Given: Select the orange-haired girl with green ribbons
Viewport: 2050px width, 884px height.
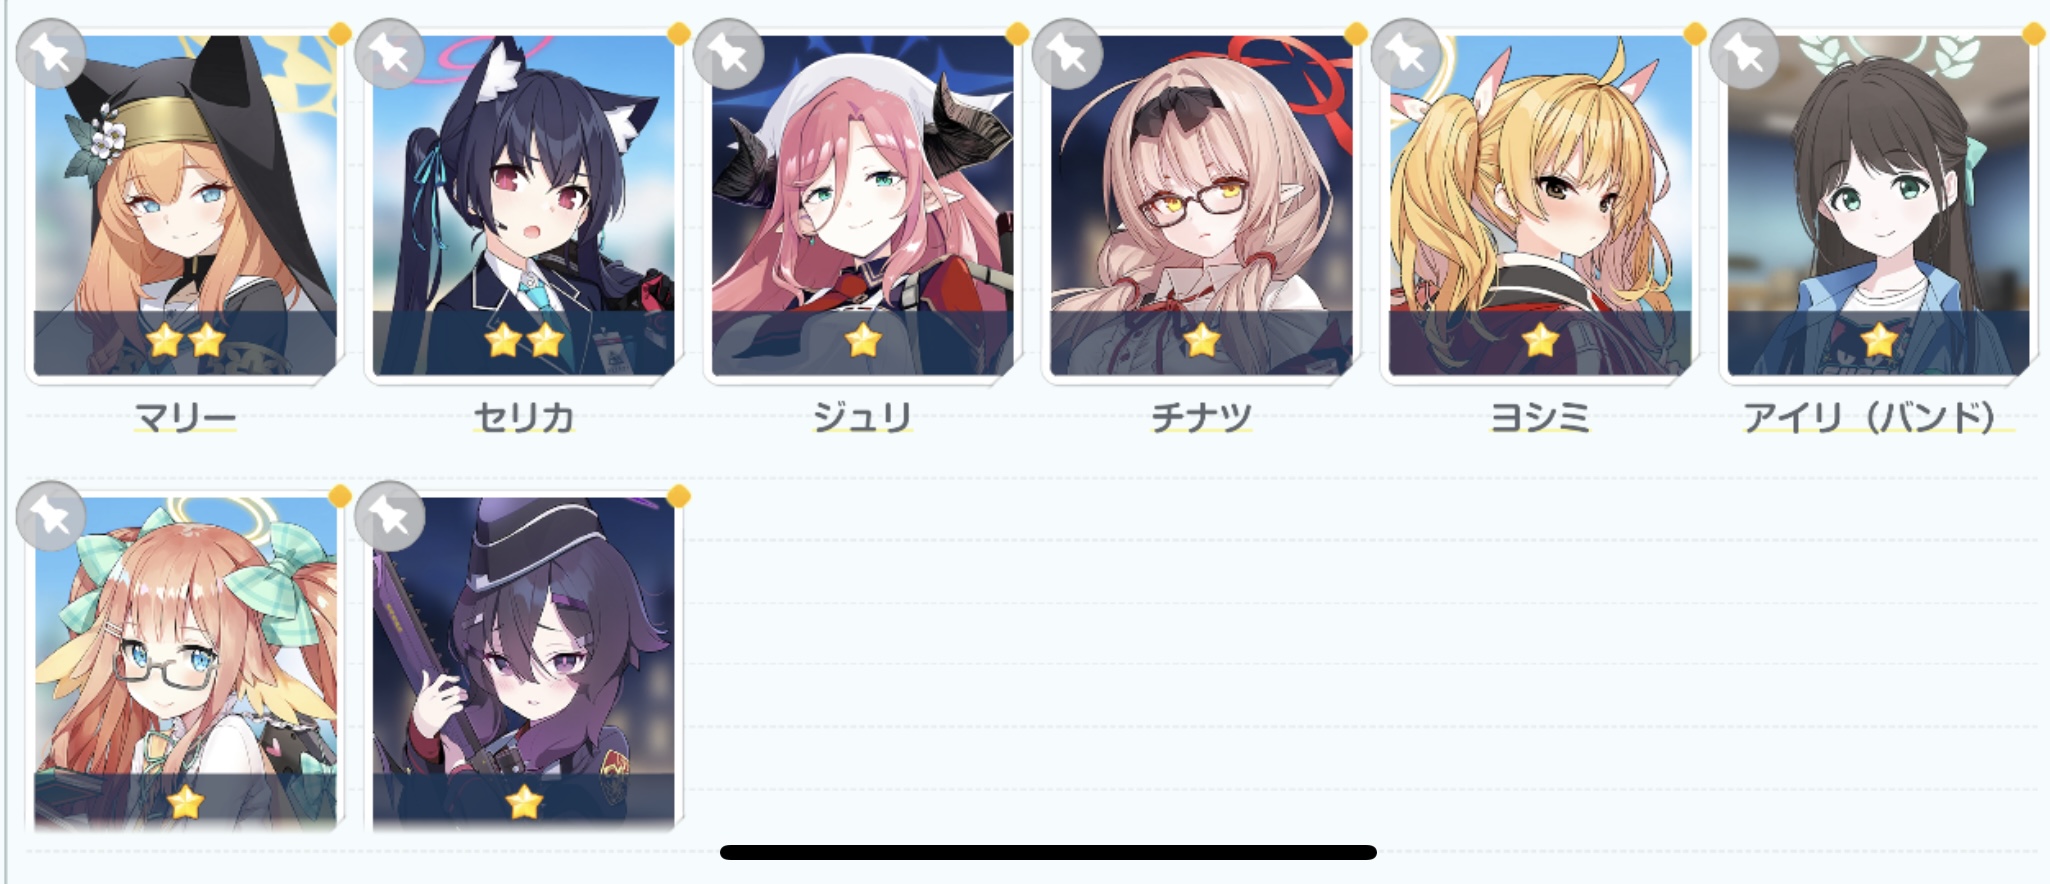Looking at the screenshot, I should [x=185, y=665].
